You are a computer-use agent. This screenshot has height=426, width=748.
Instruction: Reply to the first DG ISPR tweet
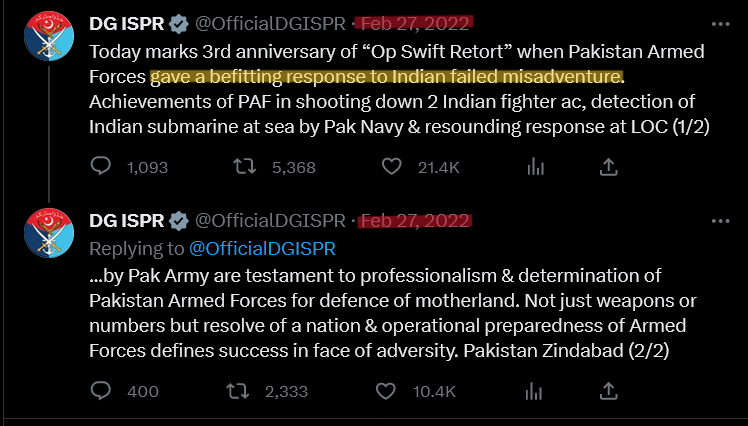point(102,167)
